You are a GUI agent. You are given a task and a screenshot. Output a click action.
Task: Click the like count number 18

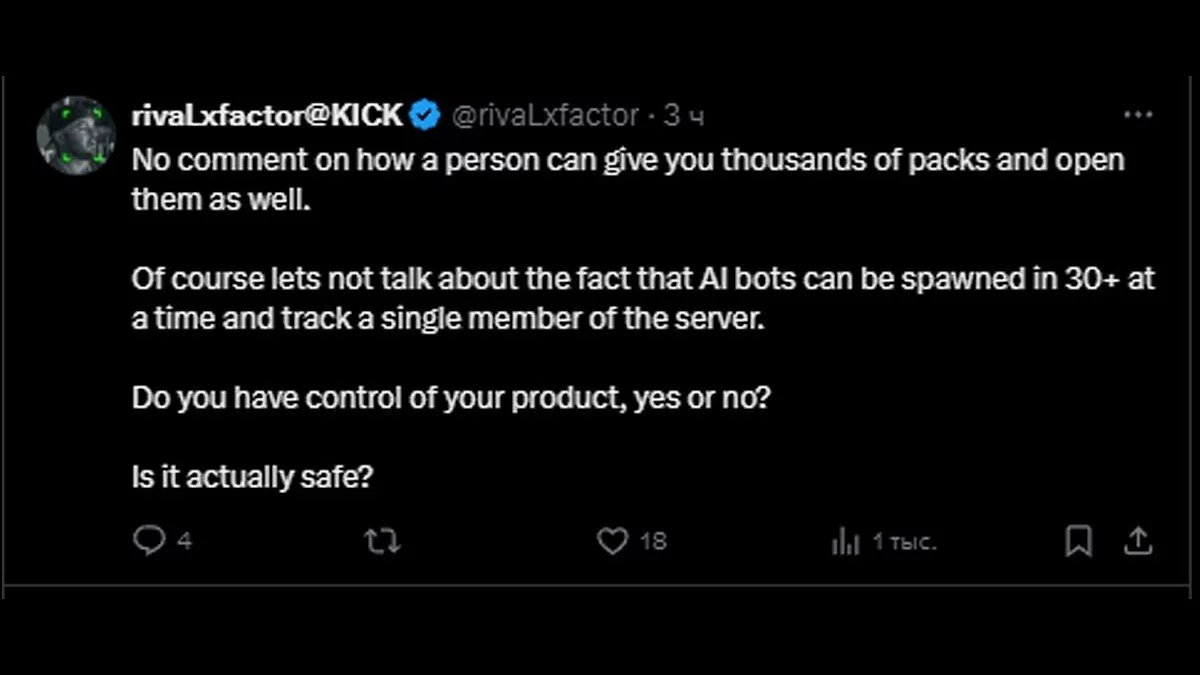[x=653, y=541]
